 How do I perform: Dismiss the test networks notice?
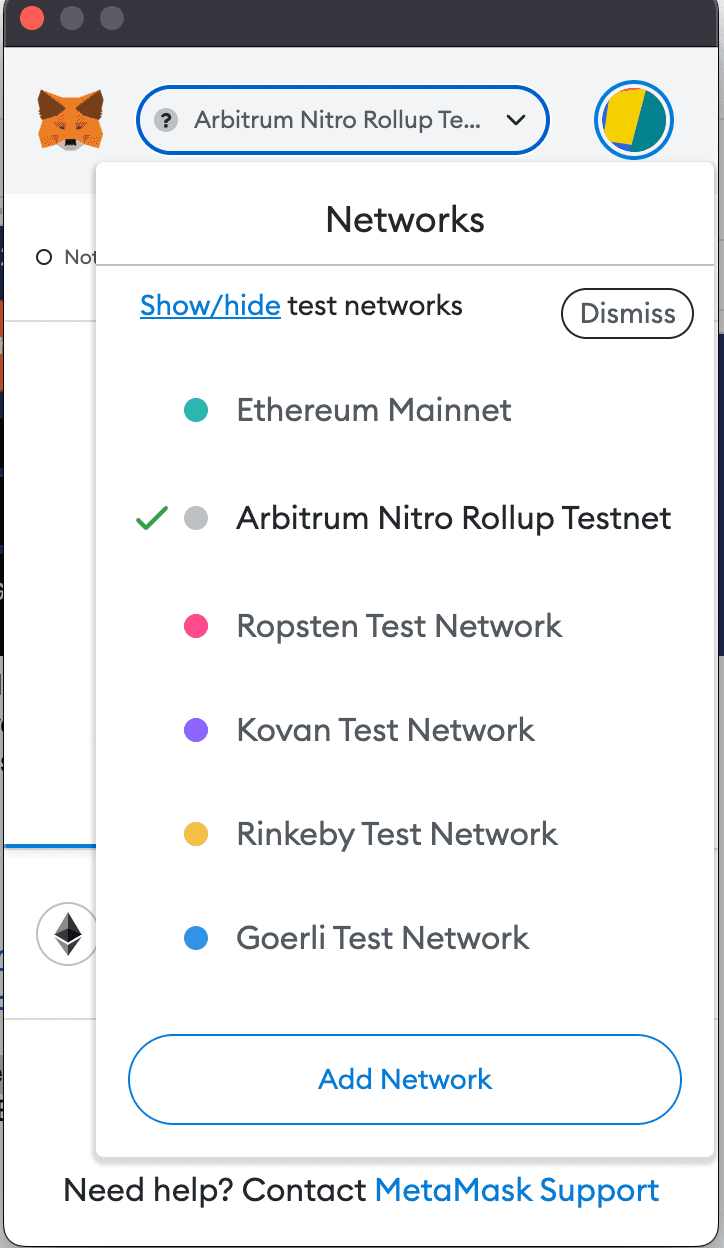[627, 313]
